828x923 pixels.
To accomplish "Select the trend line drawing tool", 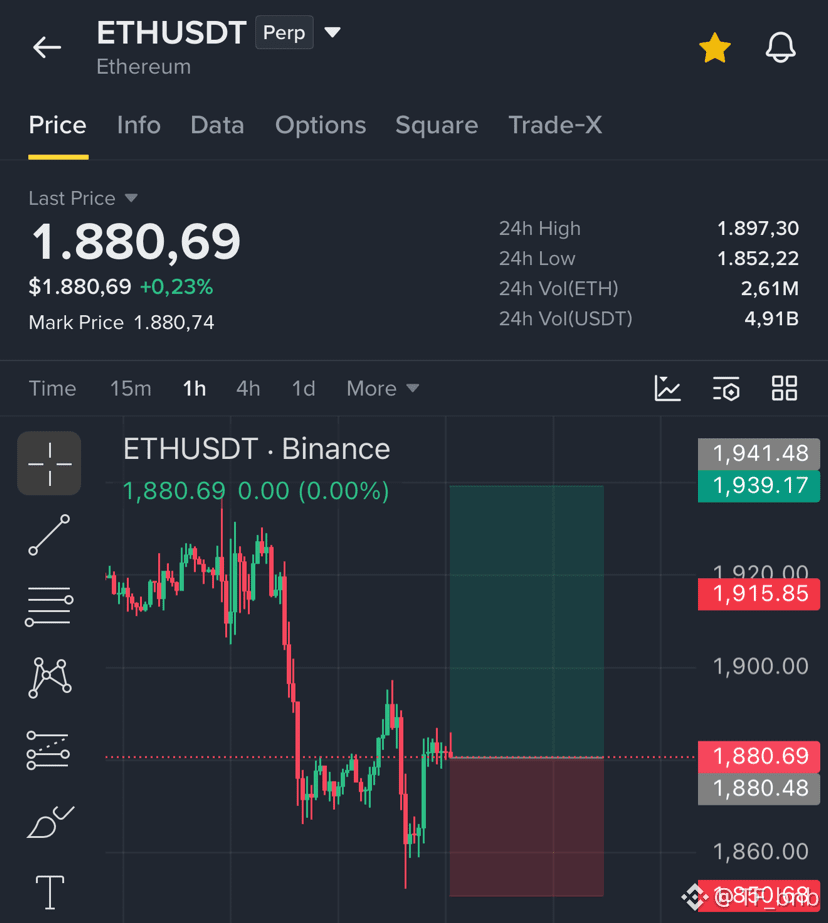I will pyautogui.click(x=49, y=535).
